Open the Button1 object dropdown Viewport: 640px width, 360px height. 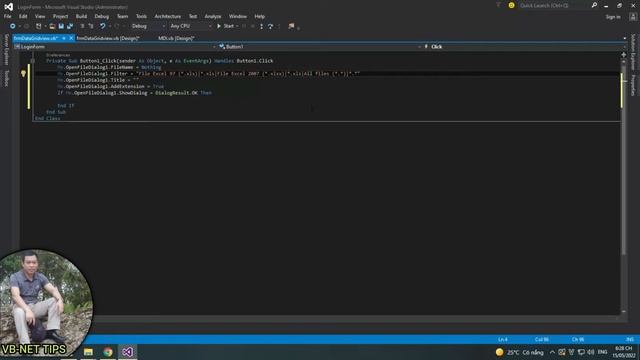(320, 47)
